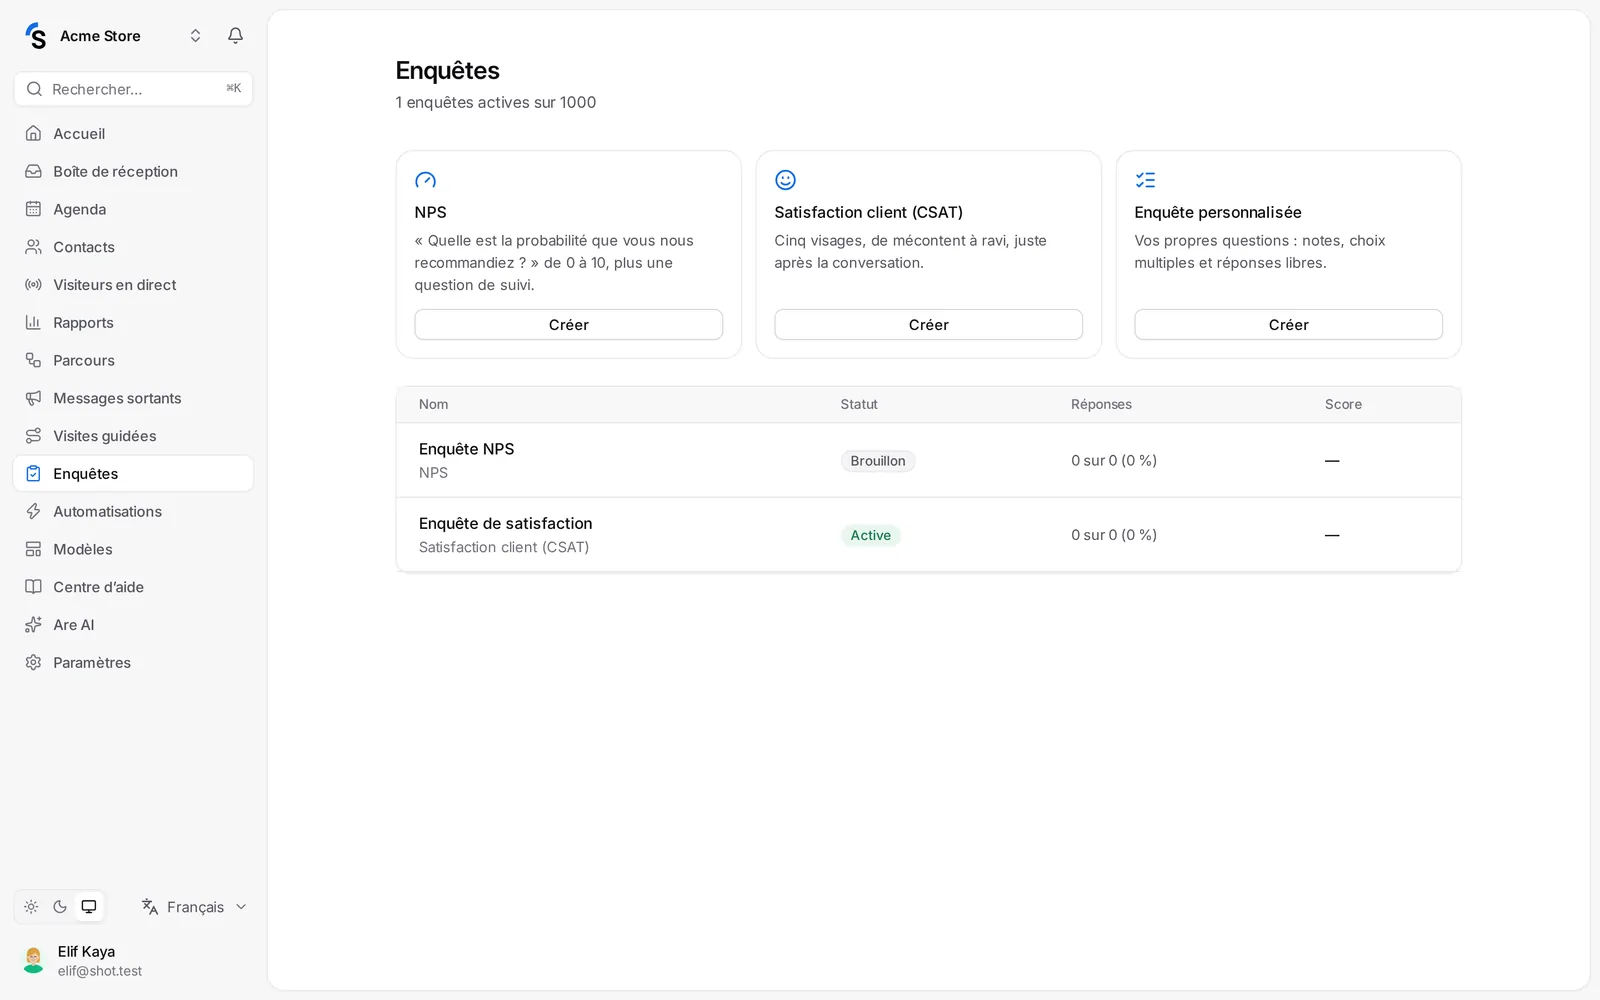Click the Rapports chart icon
This screenshot has height=1000, width=1600.
[33, 322]
